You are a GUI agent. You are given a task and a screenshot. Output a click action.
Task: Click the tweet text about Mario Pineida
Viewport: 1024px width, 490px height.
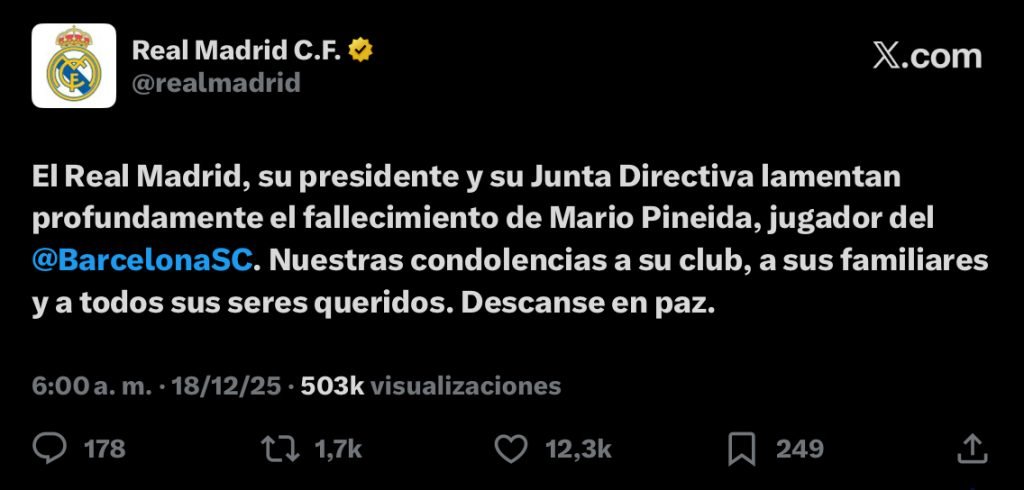click(509, 241)
